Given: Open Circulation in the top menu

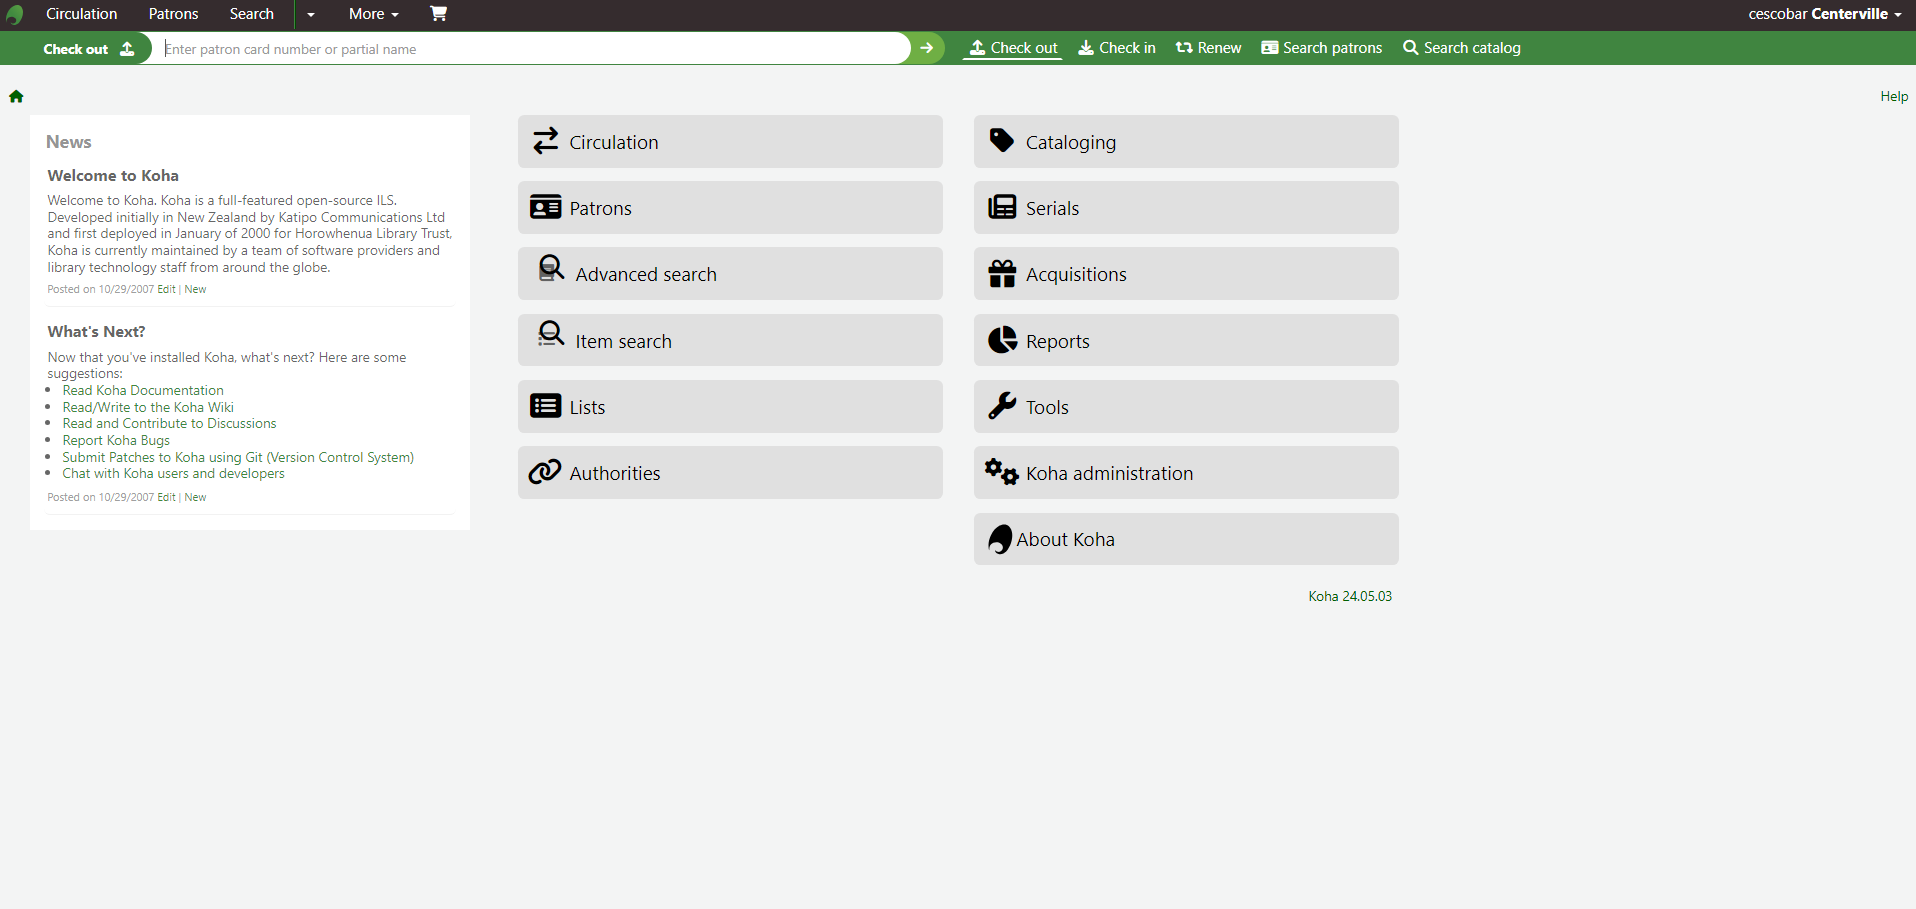Looking at the screenshot, I should (82, 14).
